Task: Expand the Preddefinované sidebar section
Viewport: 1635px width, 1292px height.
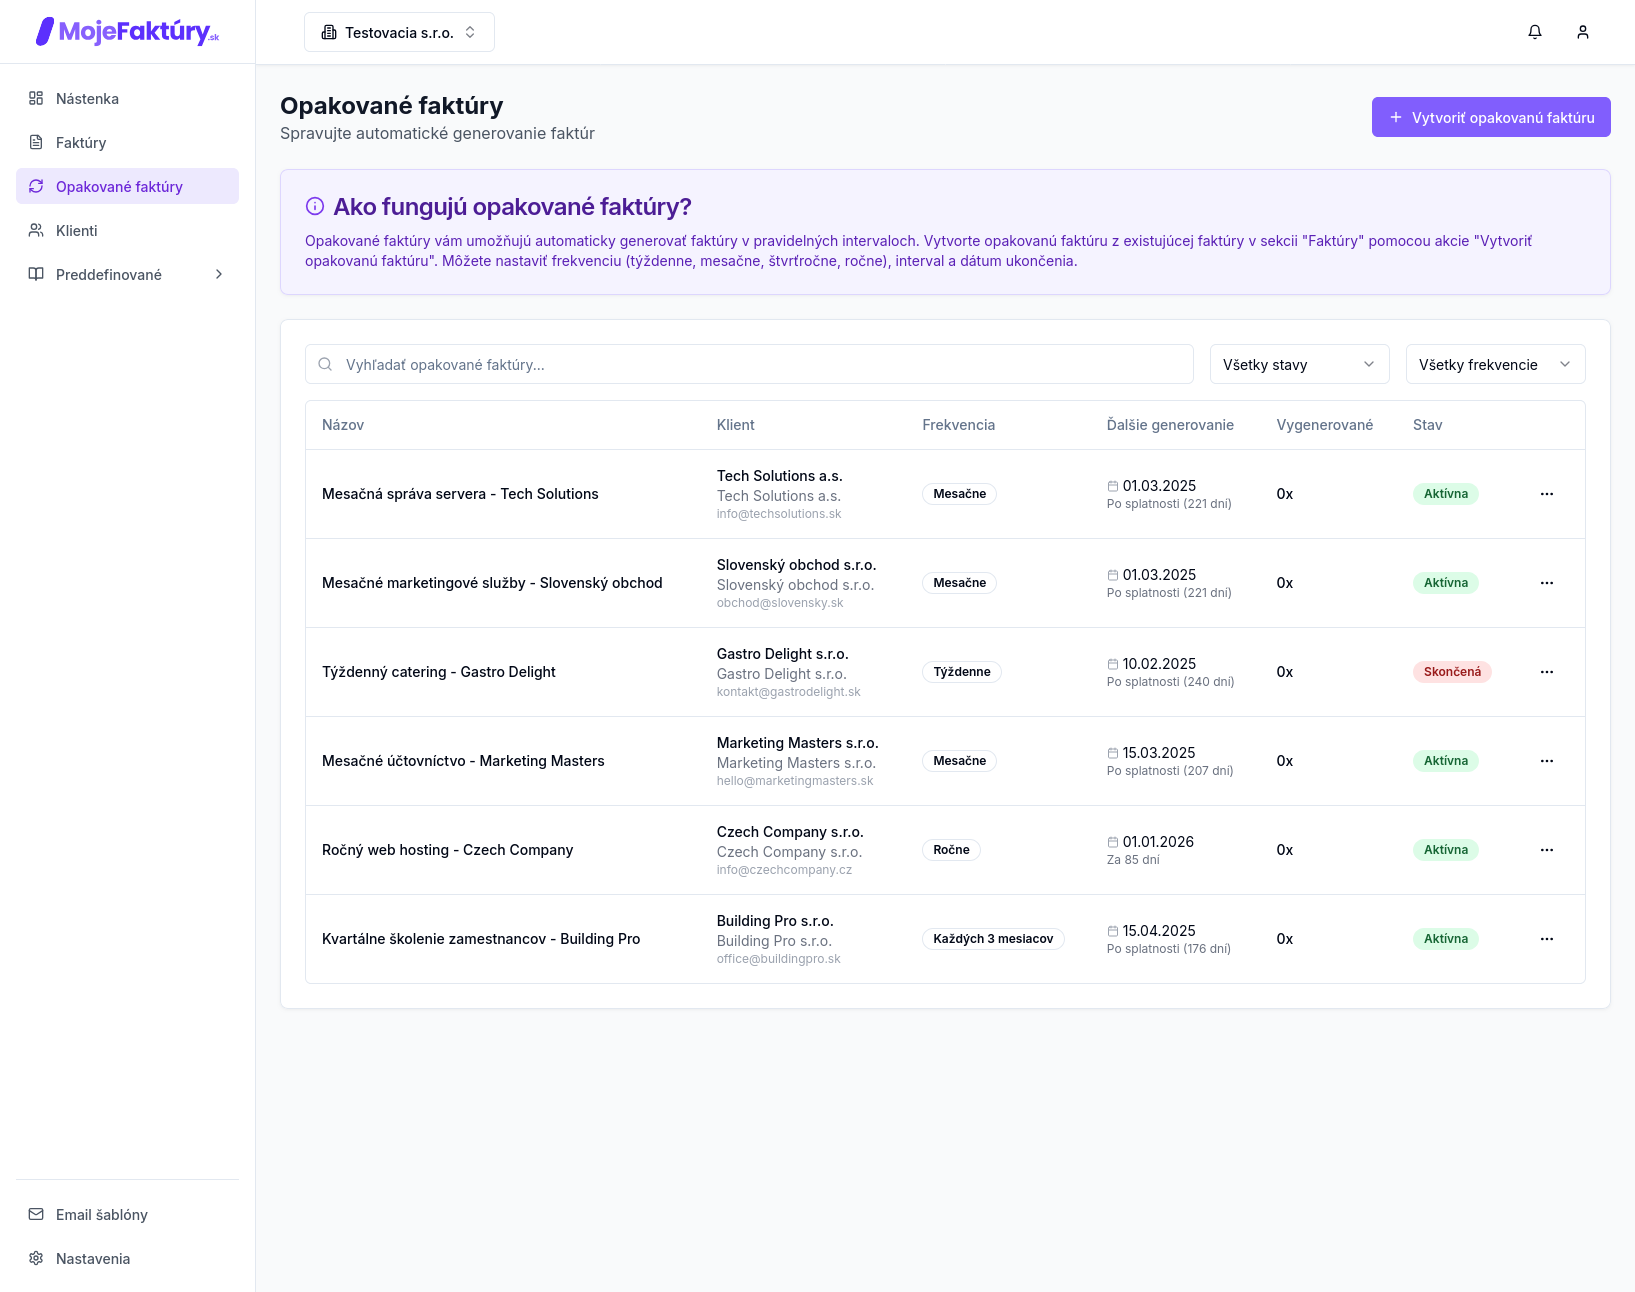Action: coord(127,275)
